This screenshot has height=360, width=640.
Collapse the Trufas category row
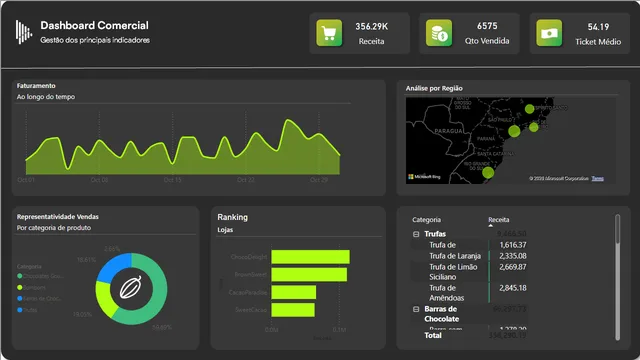pos(416,234)
